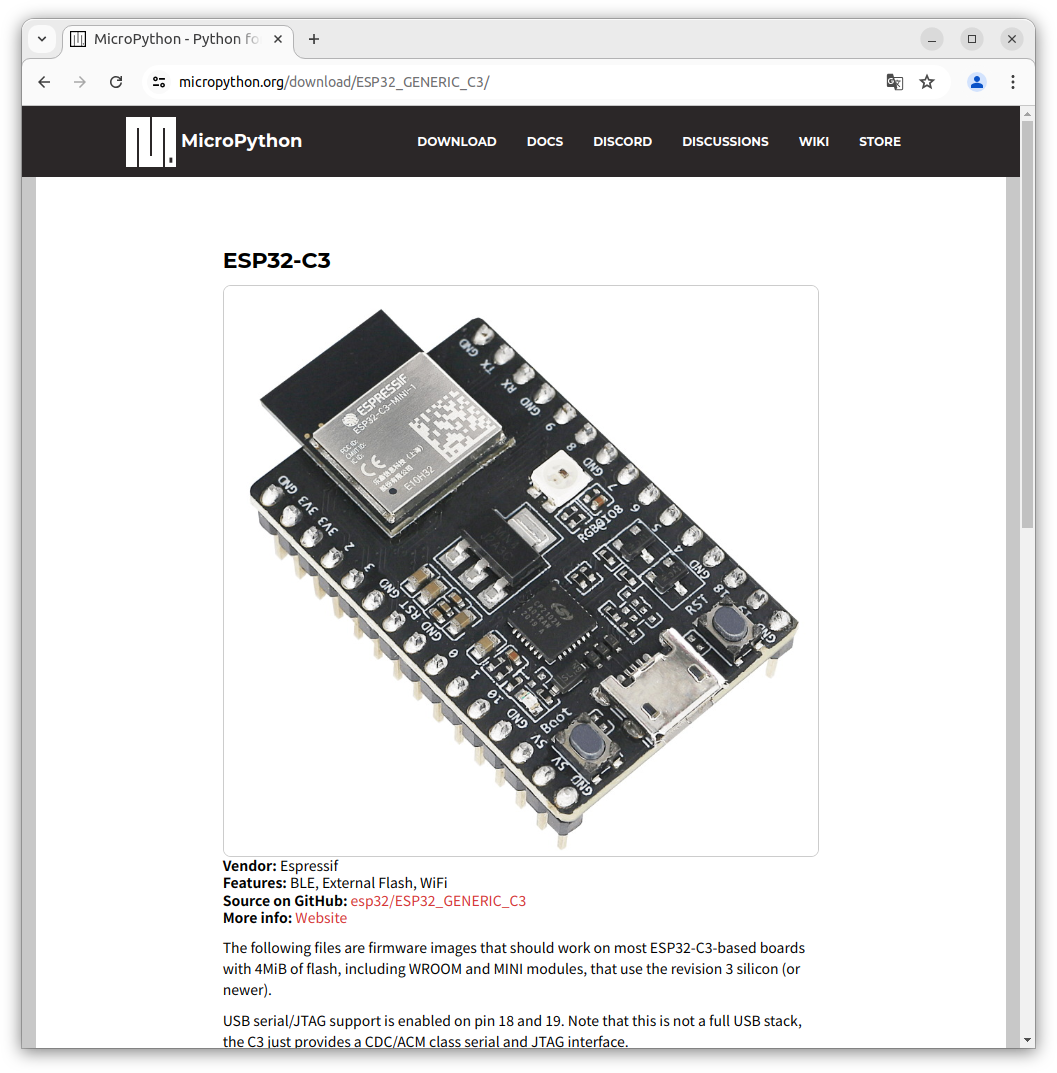Screen dimensions: 1057x1073
Task: Click the site information icon in address bar
Action: coord(159,82)
